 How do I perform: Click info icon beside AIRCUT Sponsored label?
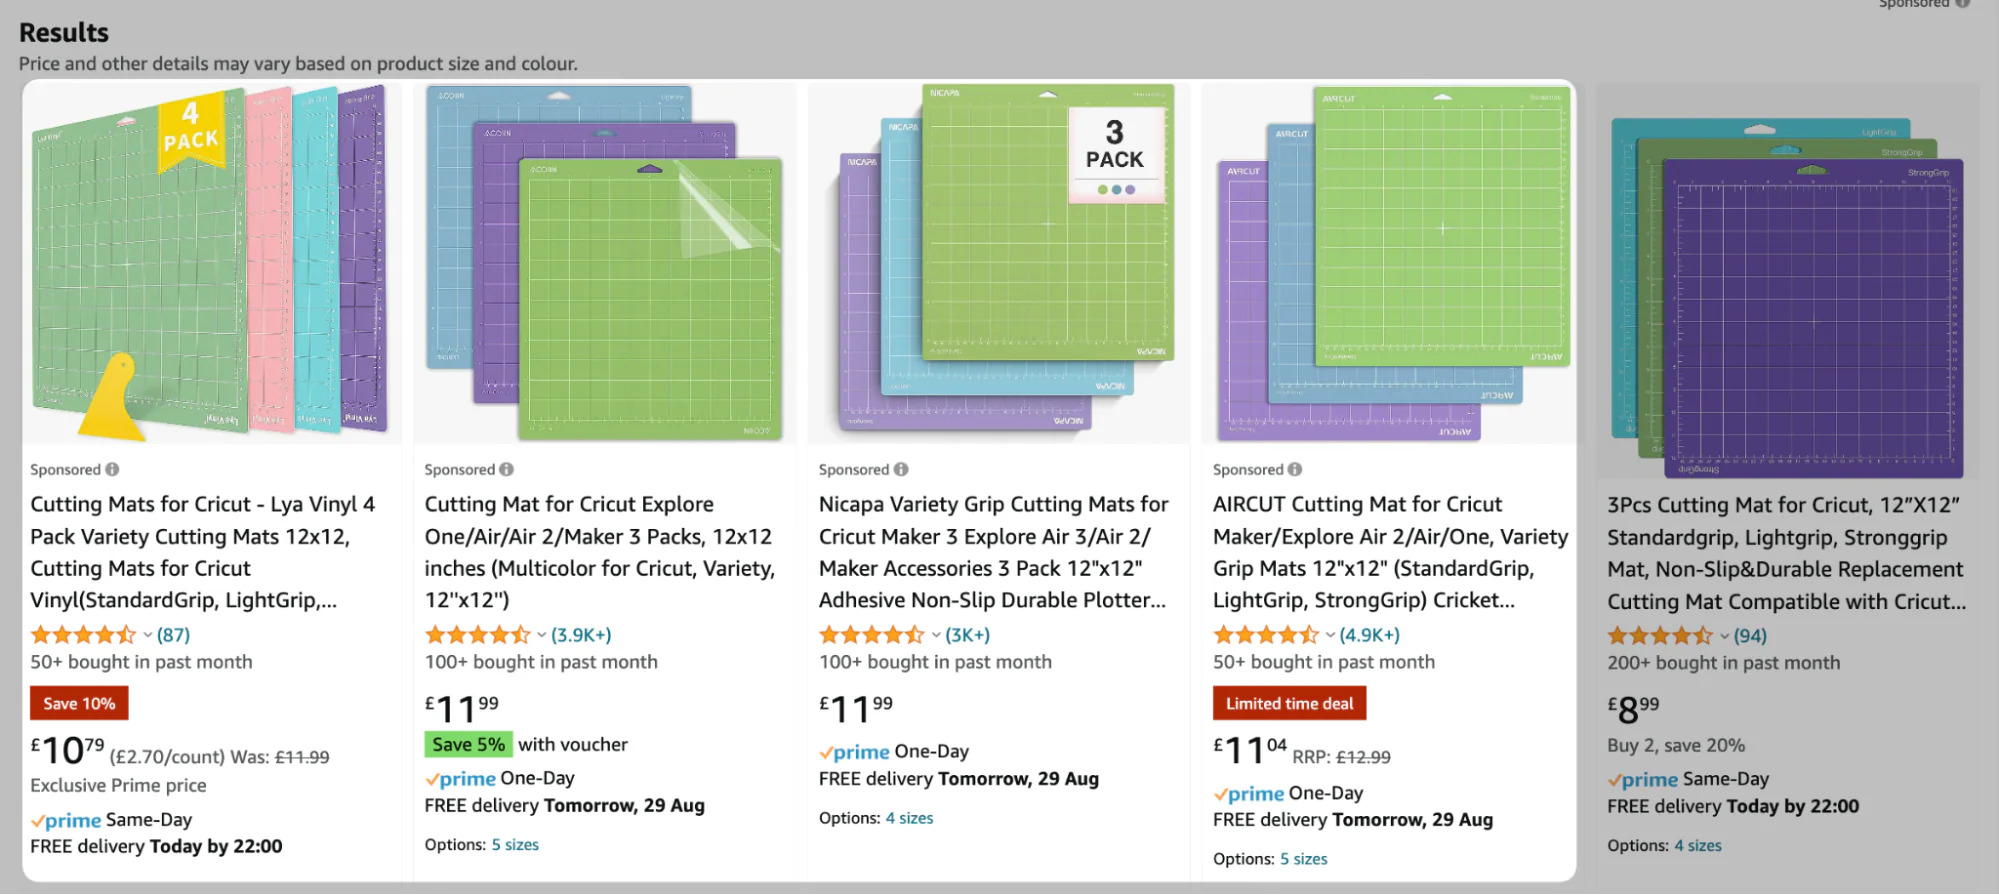click(x=1295, y=469)
